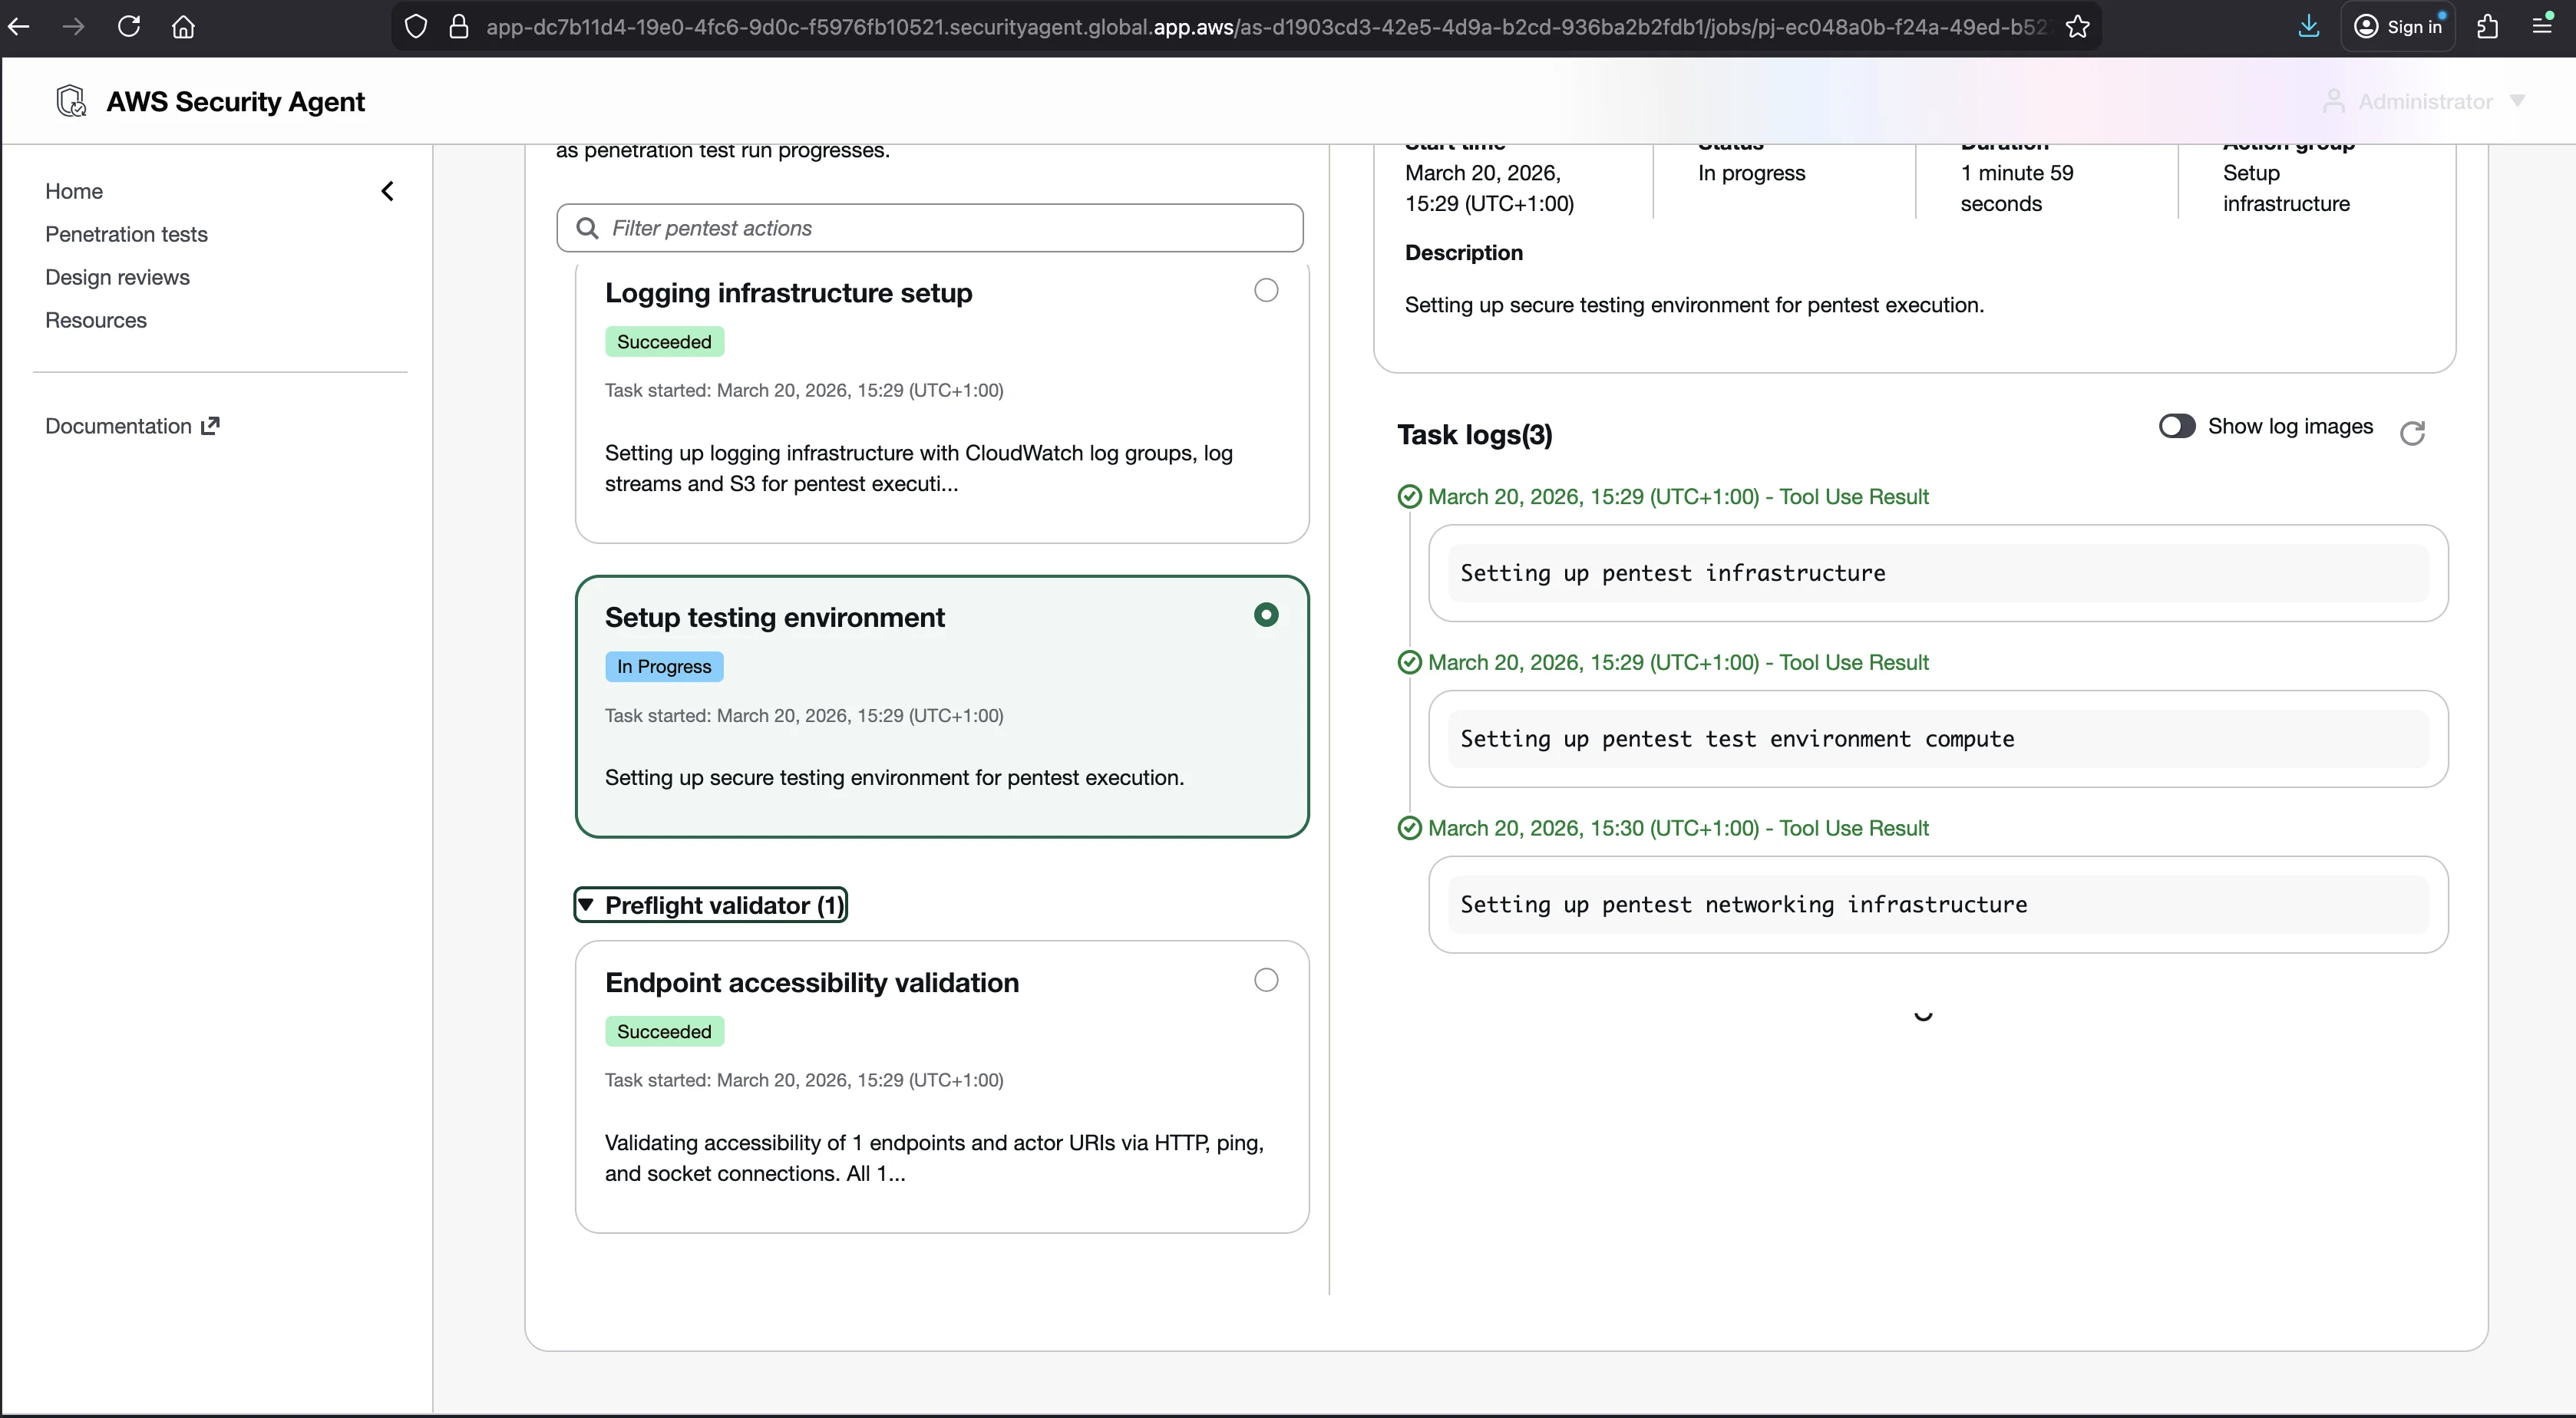Collapse the Preflight validator (1) section
This screenshot has height=1418, width=2576.
tap(711, 905)
